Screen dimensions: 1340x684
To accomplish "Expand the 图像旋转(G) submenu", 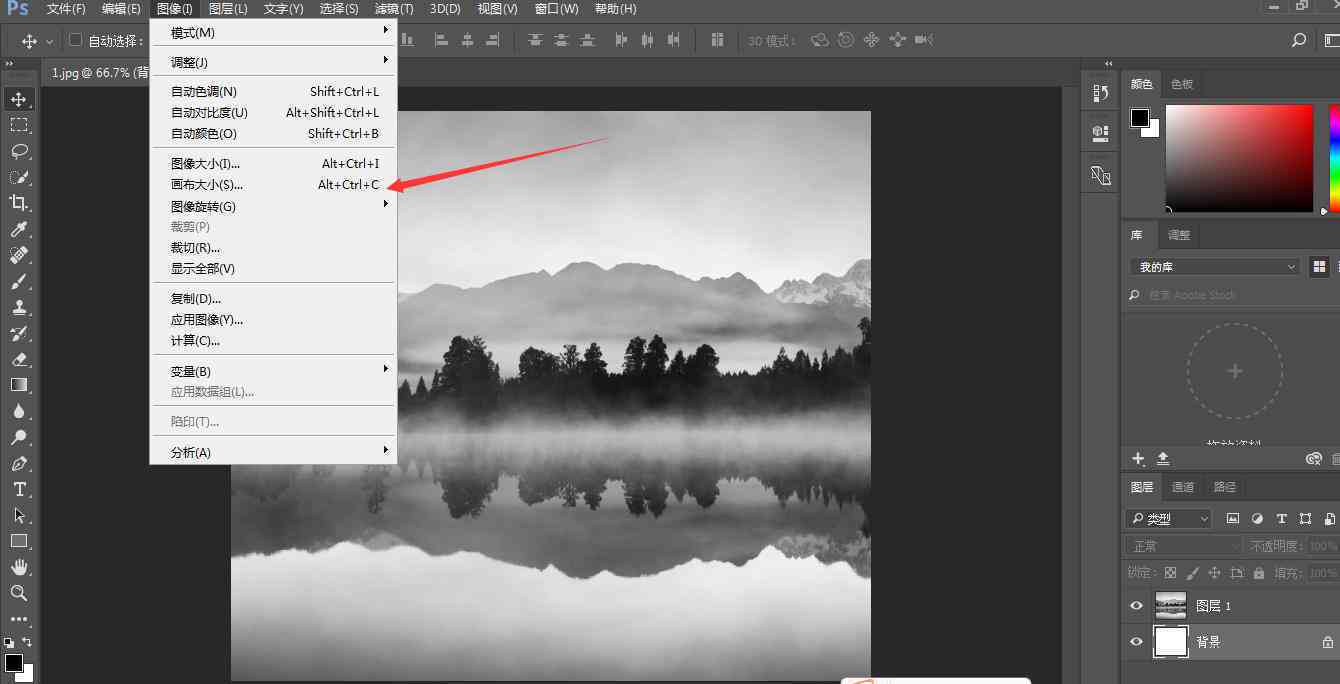I will [x=273, y=206].
